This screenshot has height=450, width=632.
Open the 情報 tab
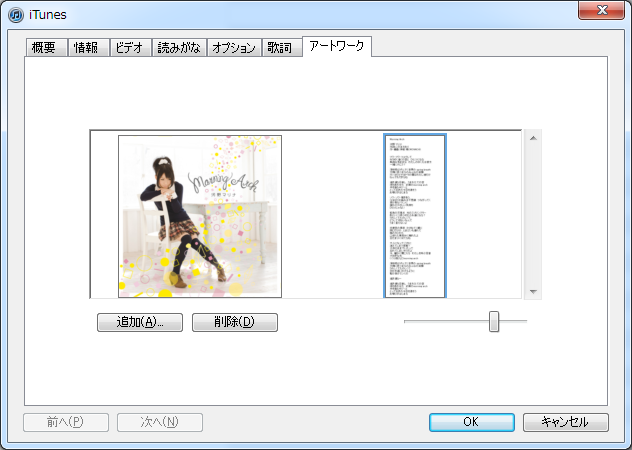[89, 48]
